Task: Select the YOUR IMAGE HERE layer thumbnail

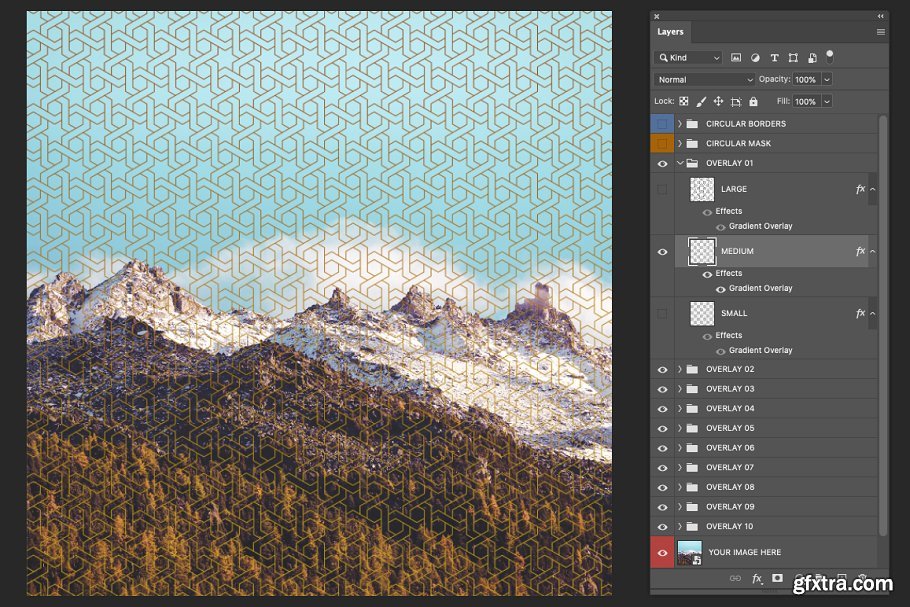Action: 689,552
